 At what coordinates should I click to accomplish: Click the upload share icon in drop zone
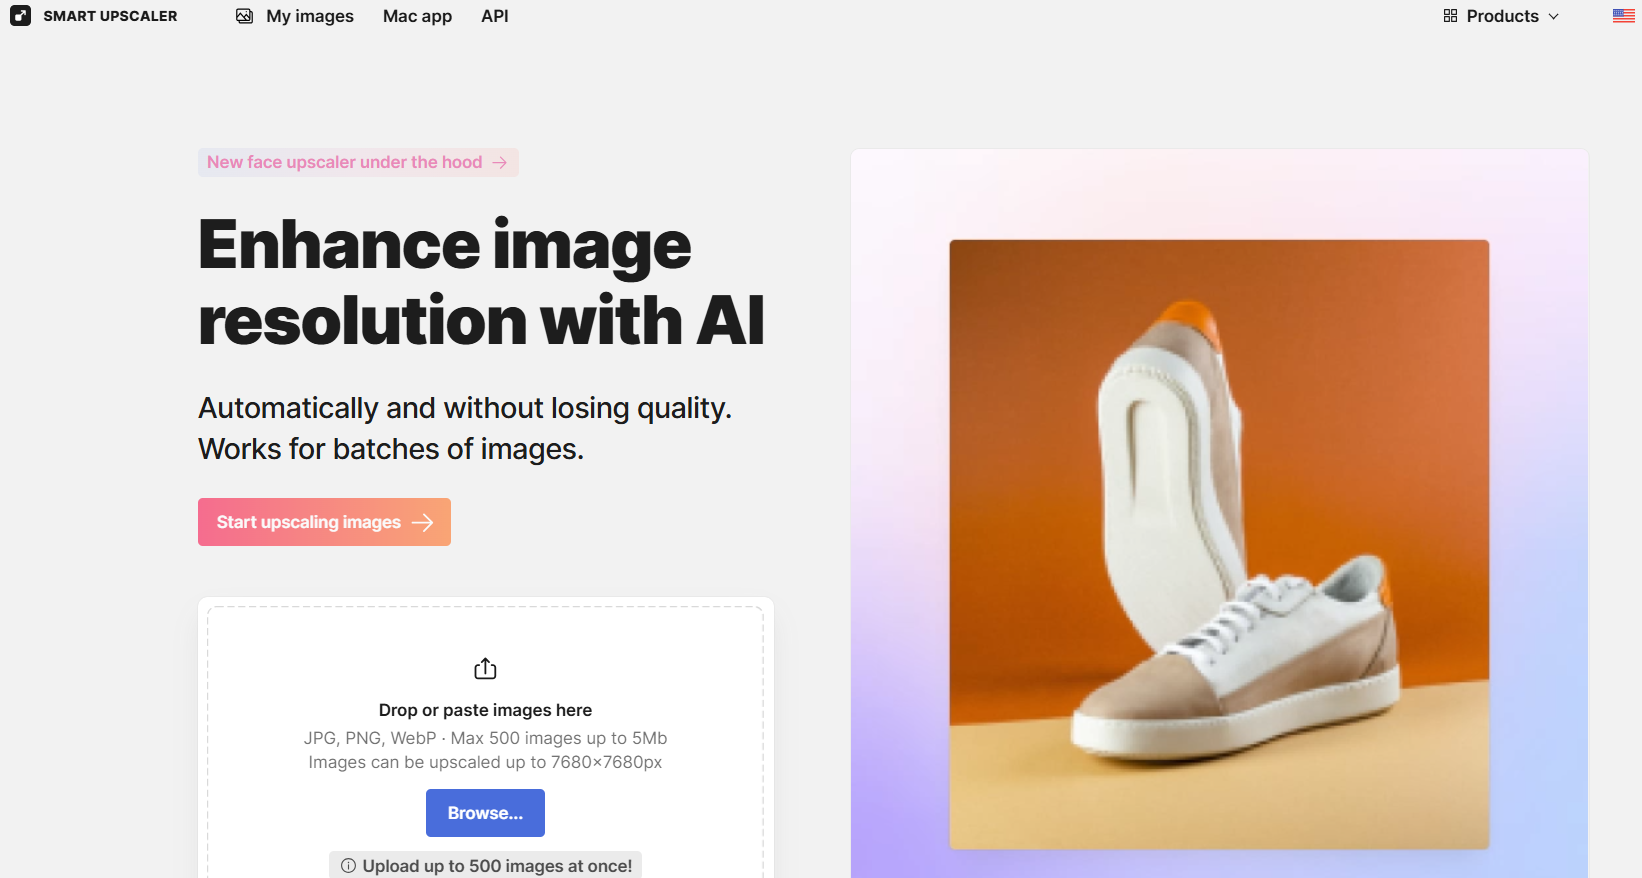(485, 668)
